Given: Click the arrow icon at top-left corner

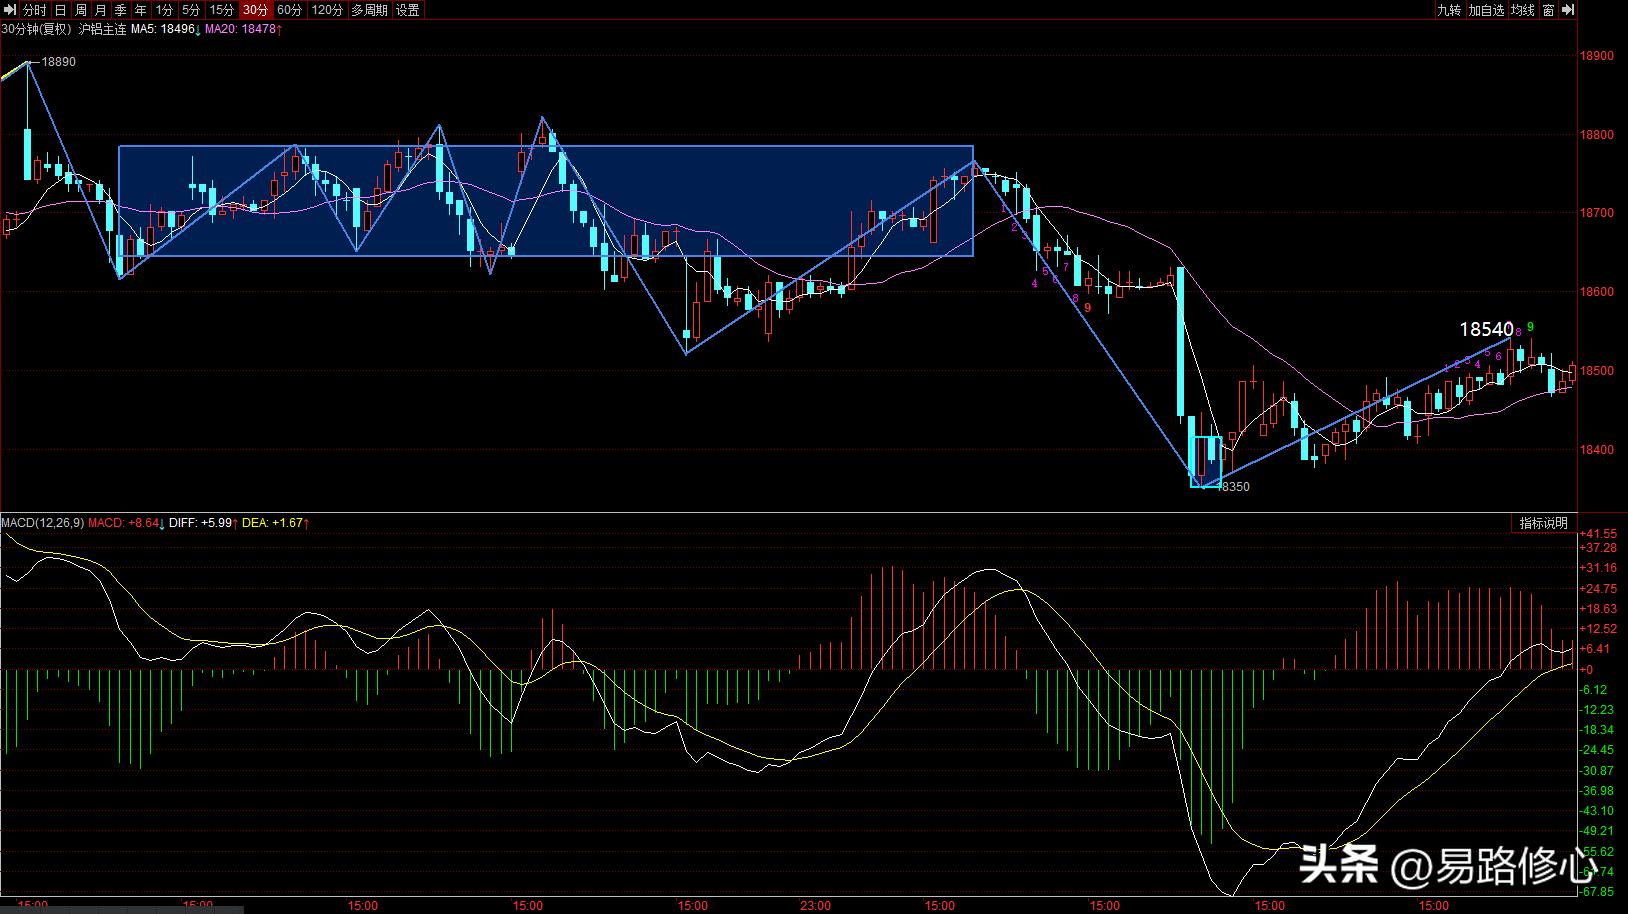Looking at the screenshot, I should pyautogui.click(x=9, y=10).
